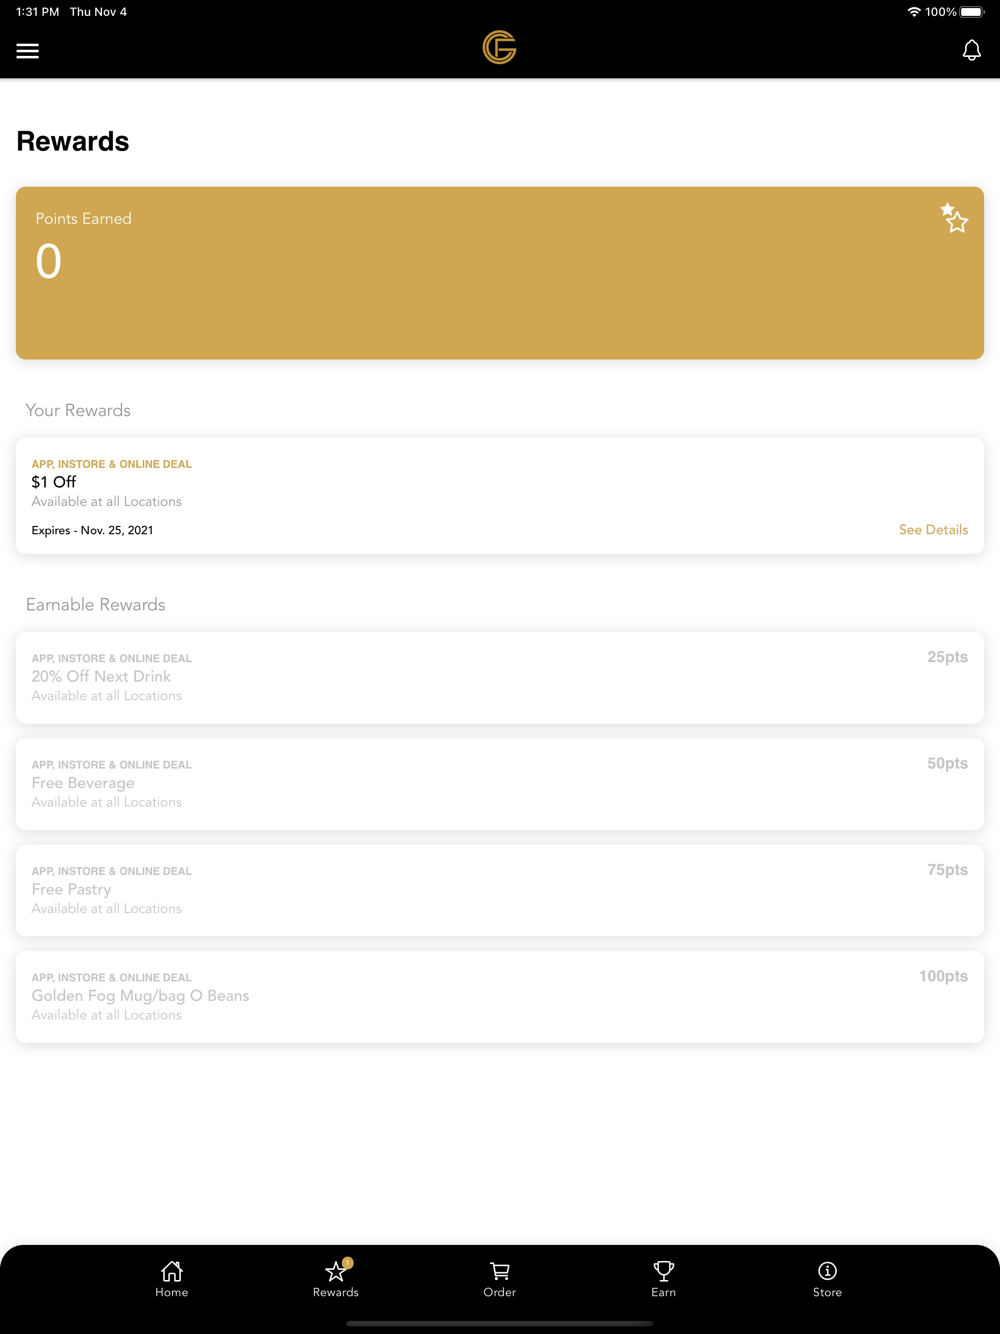Go to the Home tab
The width and height of the screenshot is (1000, 1334).
pyautogui.click(x=172, y=1279)
